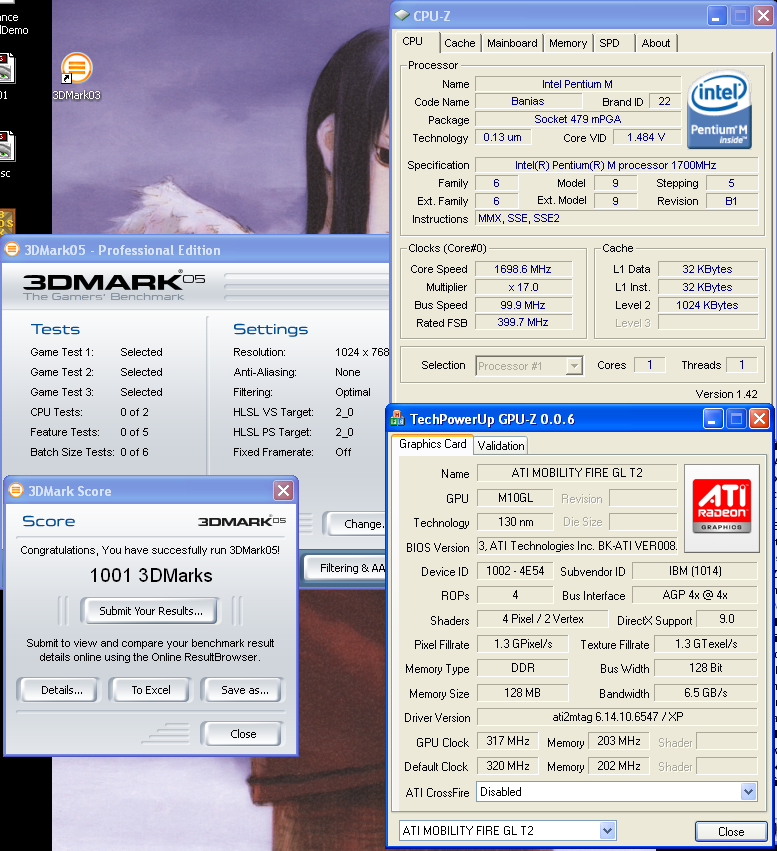The height and width of the screenshot is (851, 777).
Task: Click the CPU-Z title bar app icon
Action: click(x=402, y=15)
